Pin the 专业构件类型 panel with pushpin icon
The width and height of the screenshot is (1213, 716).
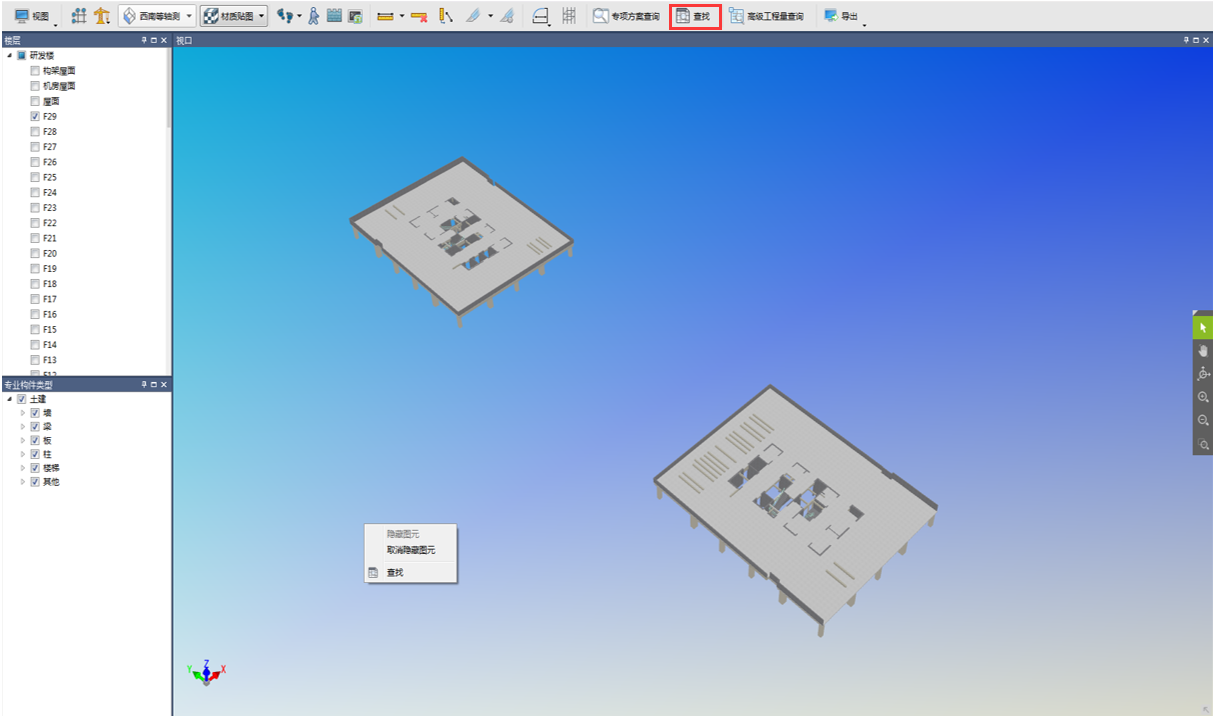[144, 384]
